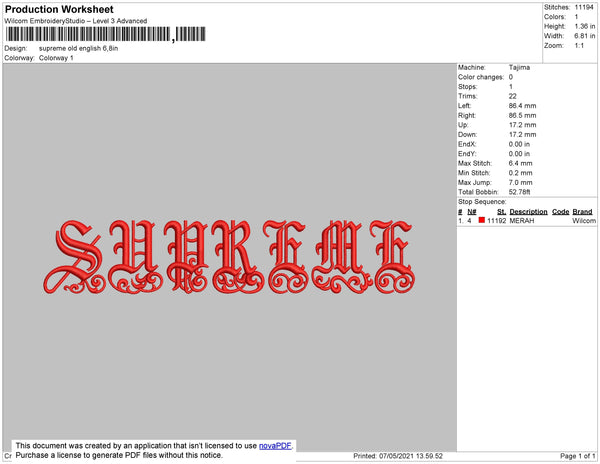Select the Machine value Tajima
The image size is (600, 464).
tap(519, 67)
